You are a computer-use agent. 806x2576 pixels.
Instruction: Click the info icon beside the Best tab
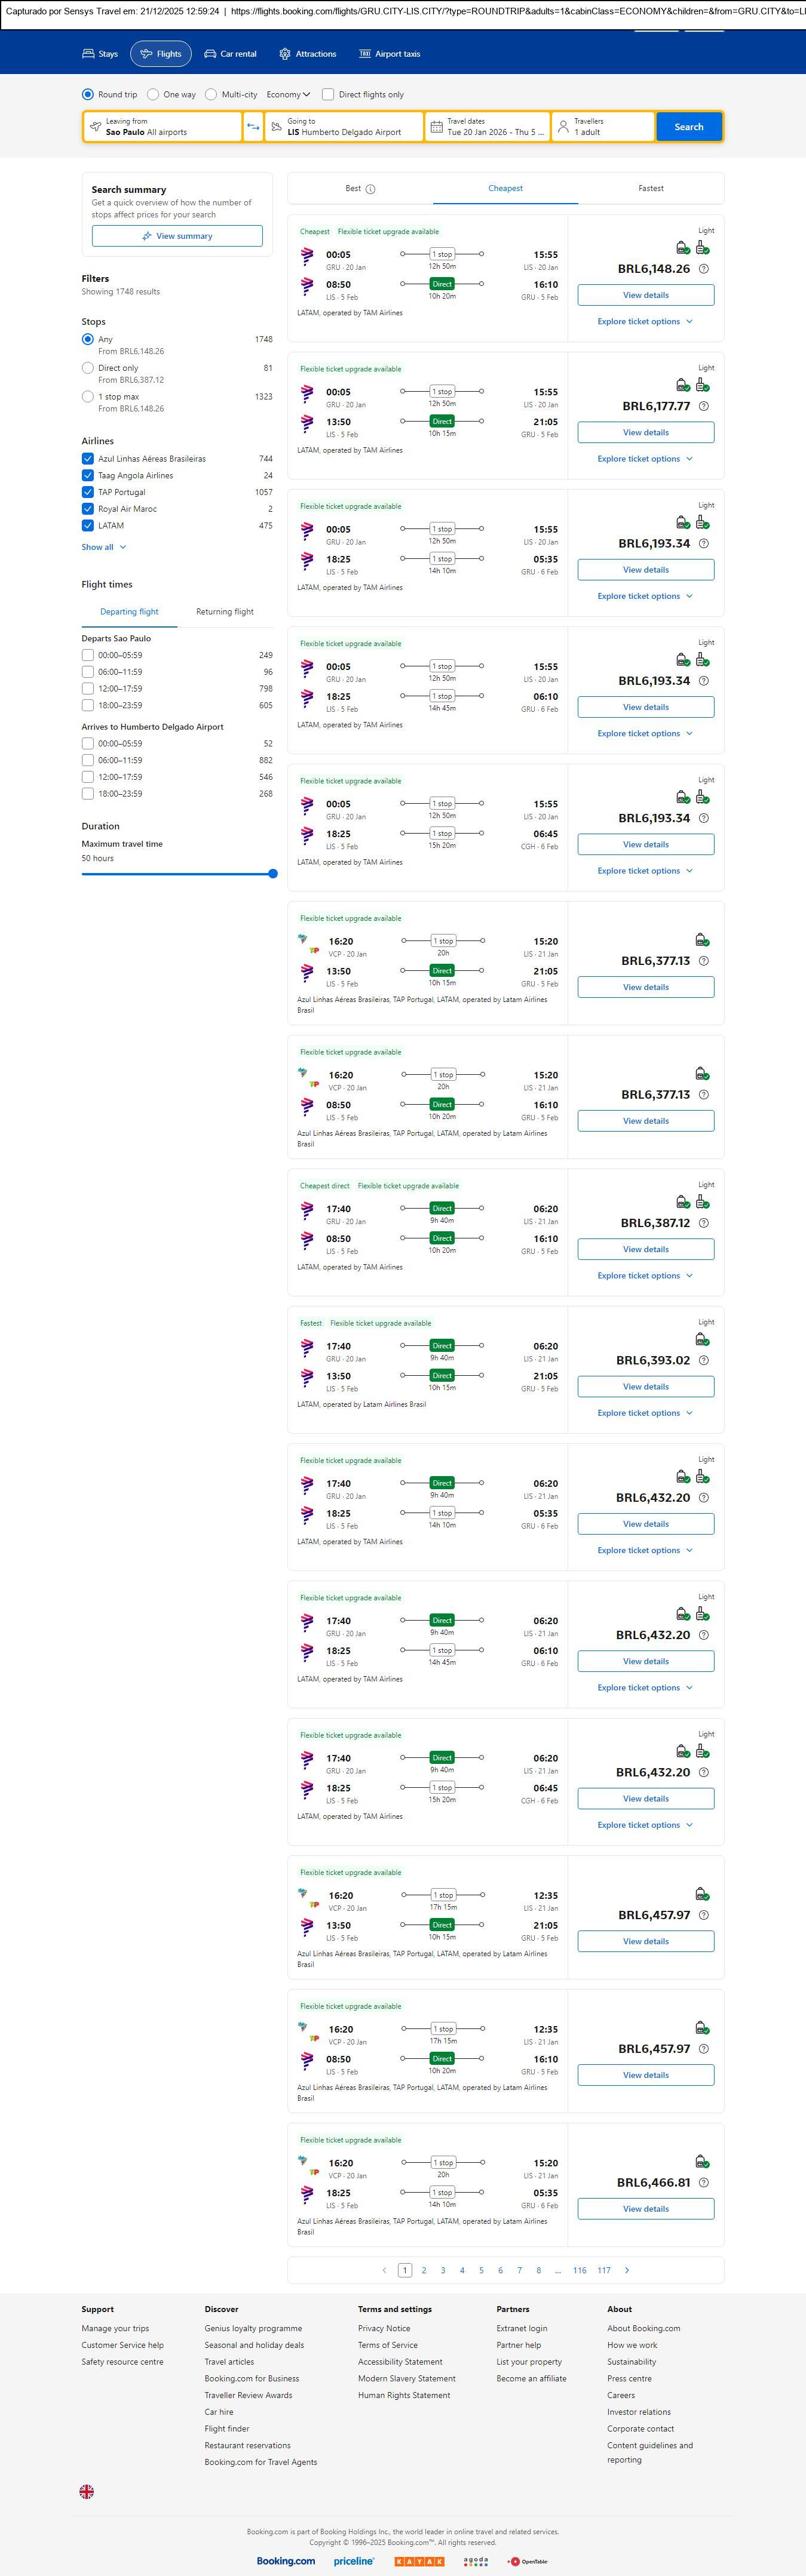(371, 189)
